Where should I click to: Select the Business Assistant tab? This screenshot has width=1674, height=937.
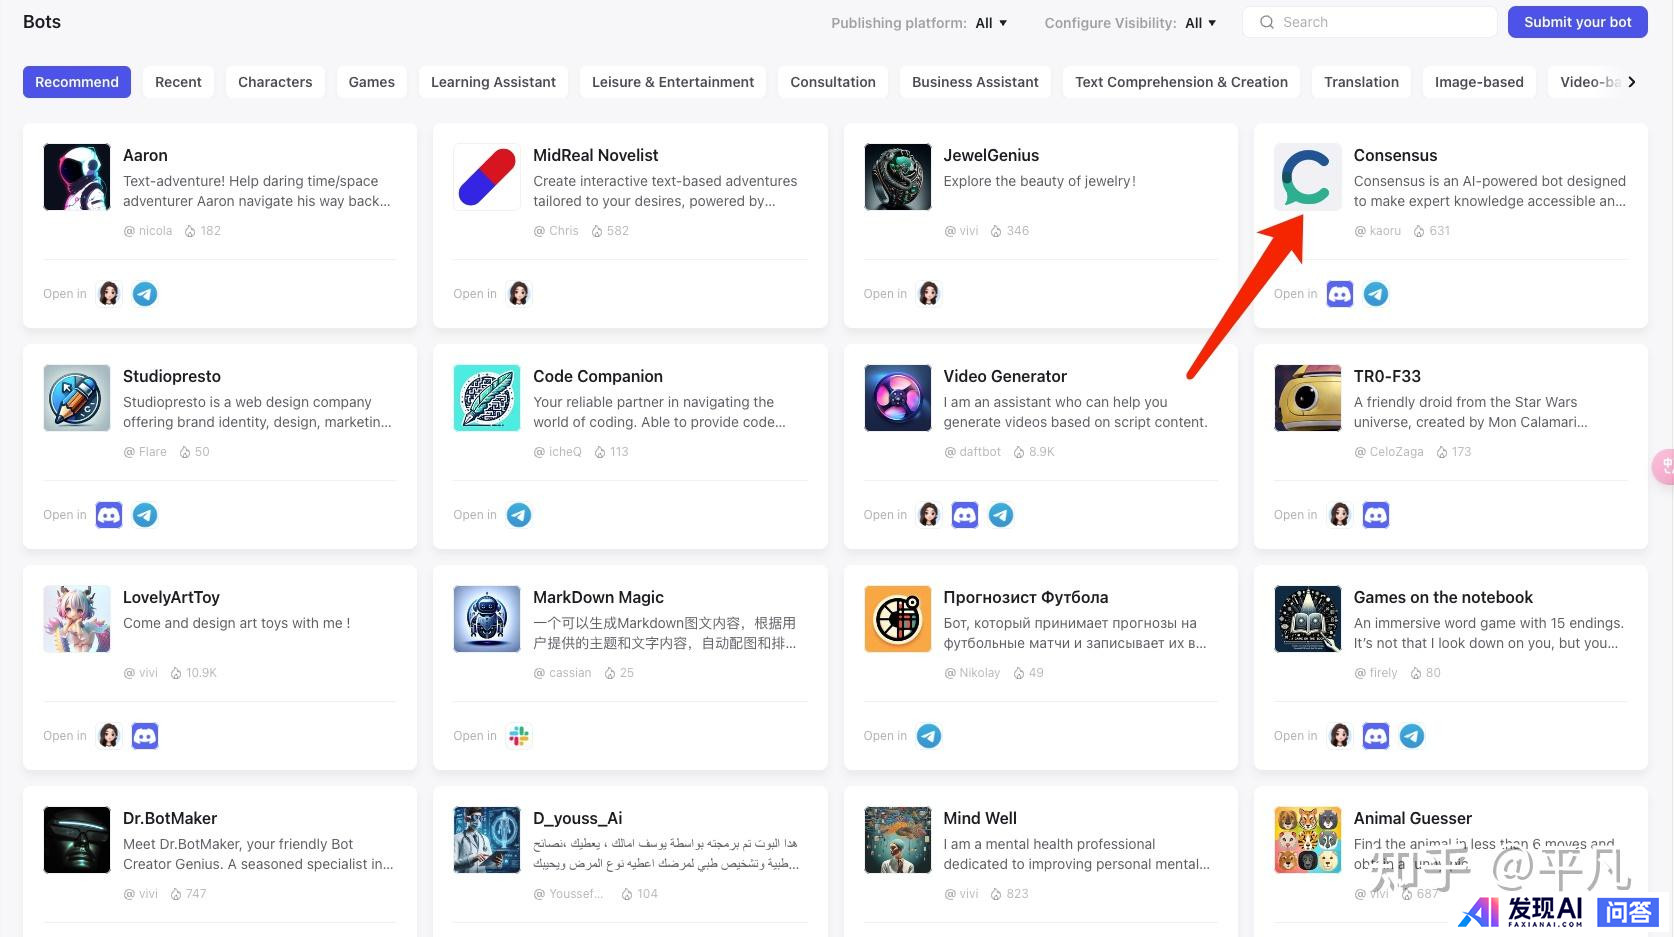(x=974, y=82)
